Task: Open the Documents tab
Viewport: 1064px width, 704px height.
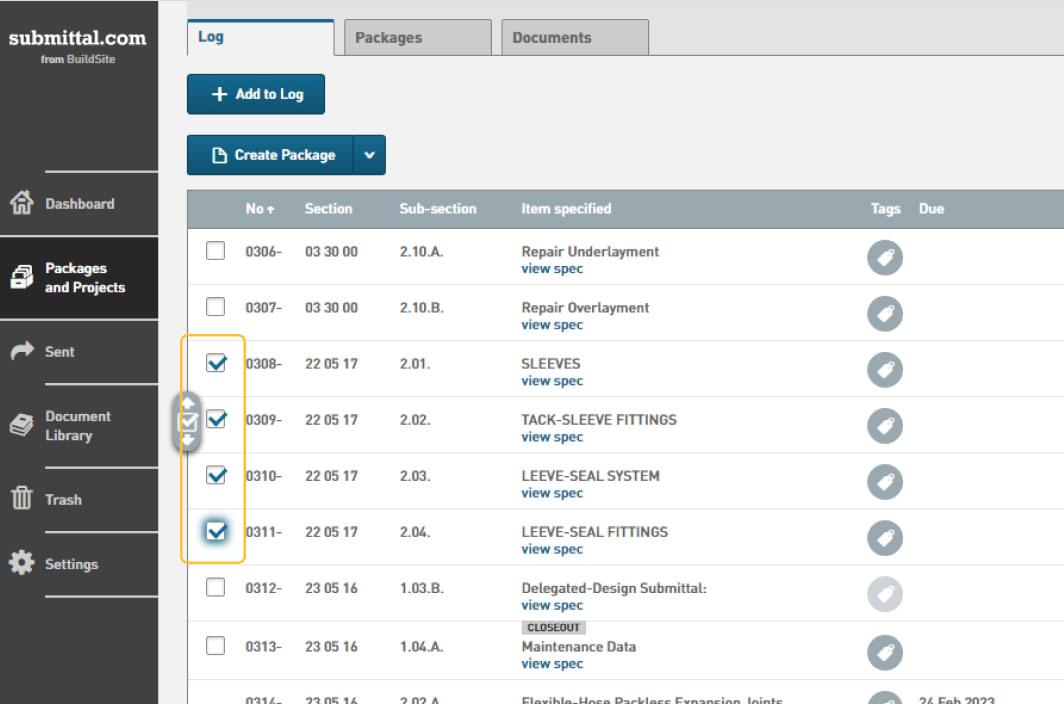Action: (x=574, y=38)
